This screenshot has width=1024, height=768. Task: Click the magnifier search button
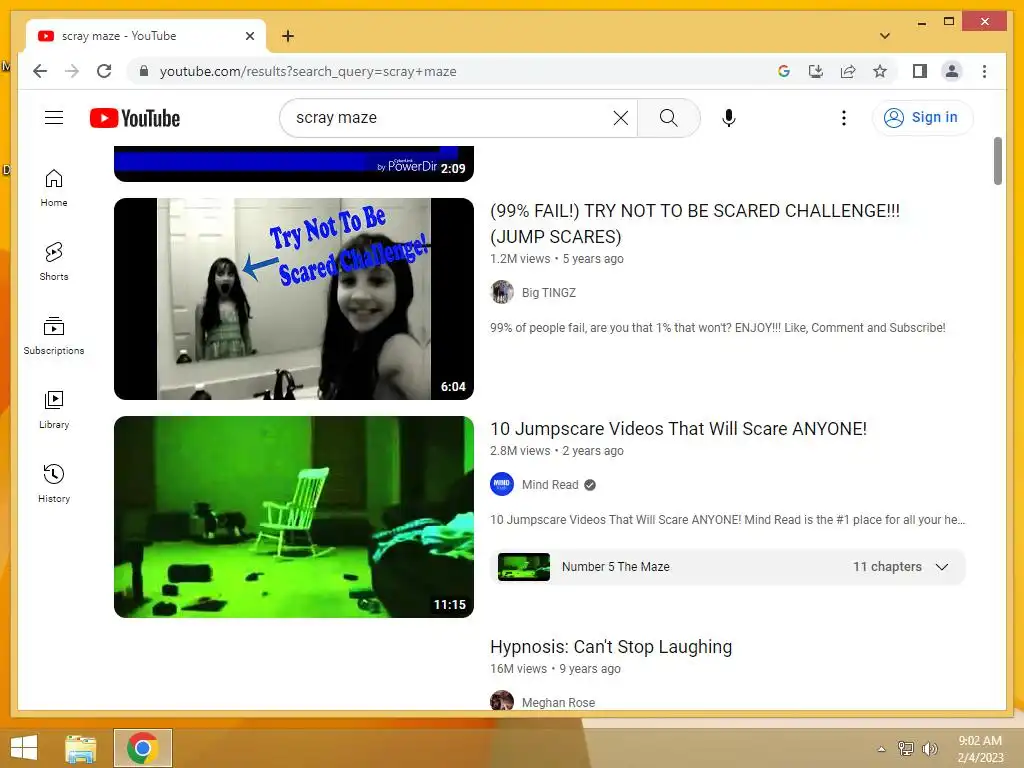tap(668, 118)
